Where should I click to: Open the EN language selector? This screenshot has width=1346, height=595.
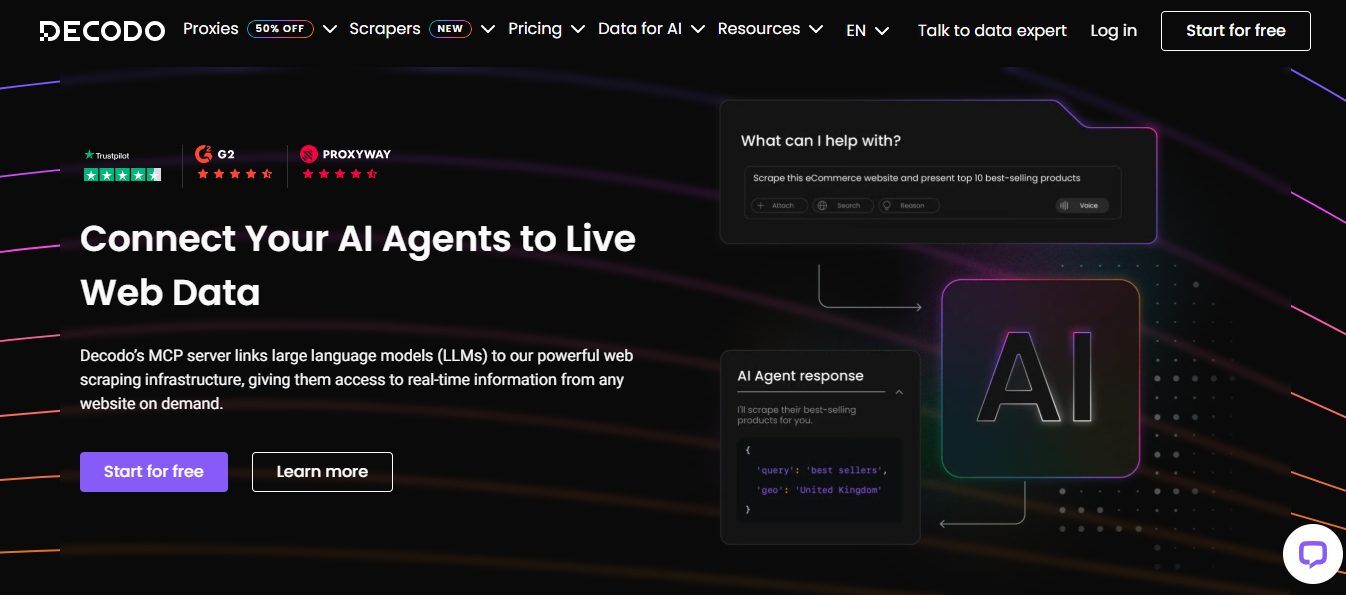tap(867, 31)
